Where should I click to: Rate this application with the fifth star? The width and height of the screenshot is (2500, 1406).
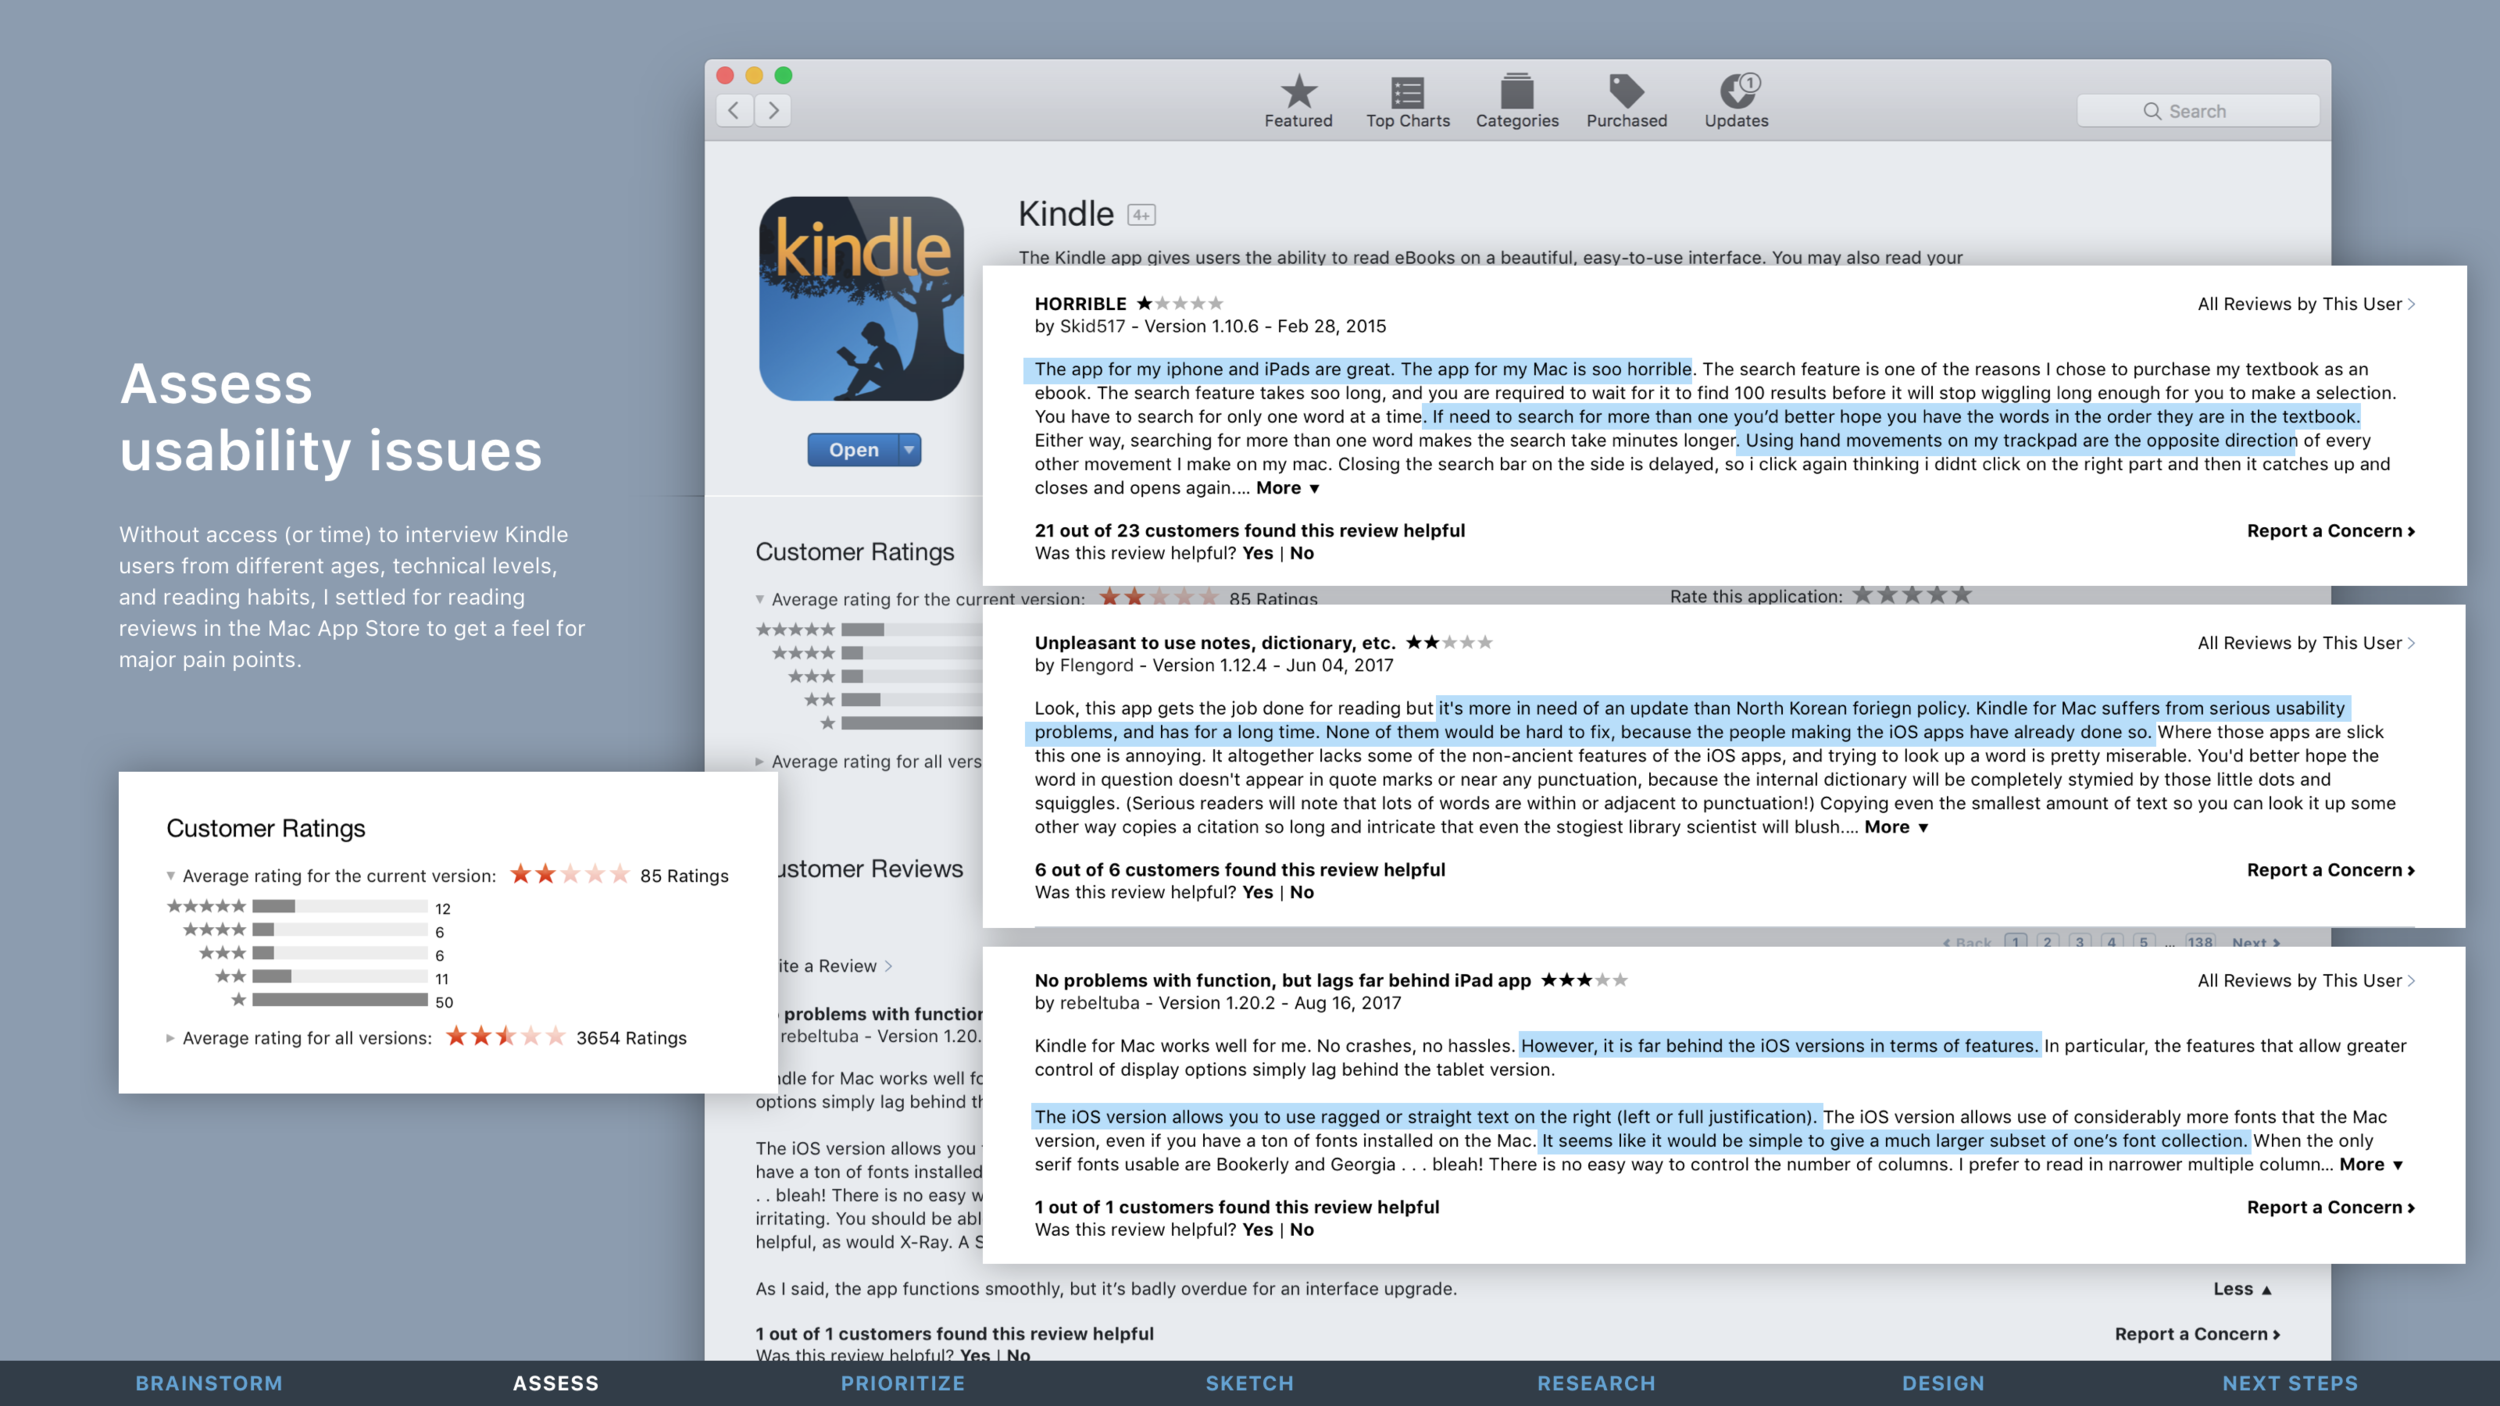(1962, 595)
